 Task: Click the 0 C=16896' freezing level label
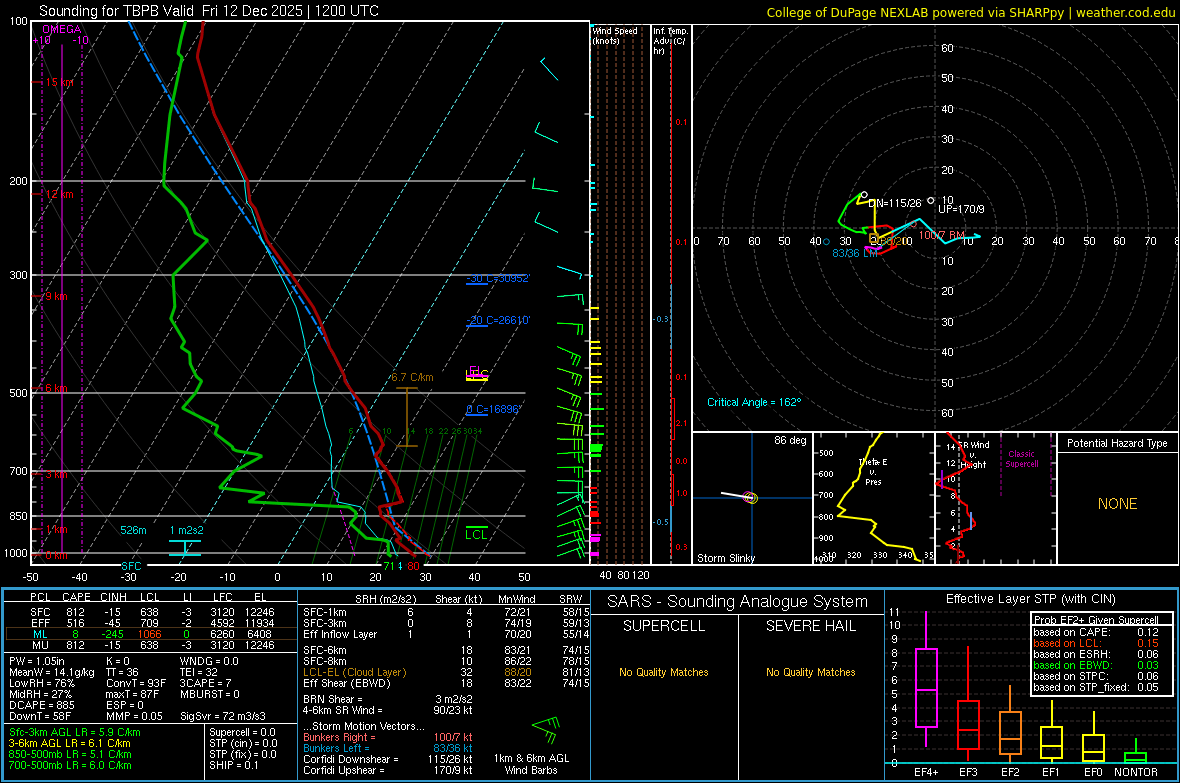coord(494,410)
